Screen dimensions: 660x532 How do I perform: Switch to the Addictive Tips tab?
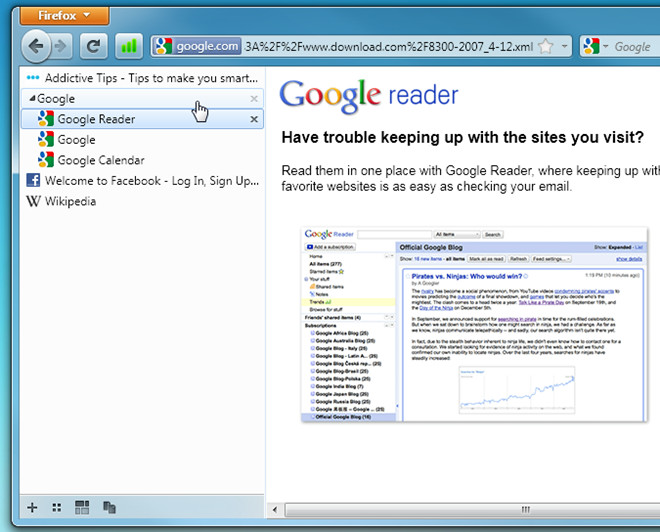(142, 78)
